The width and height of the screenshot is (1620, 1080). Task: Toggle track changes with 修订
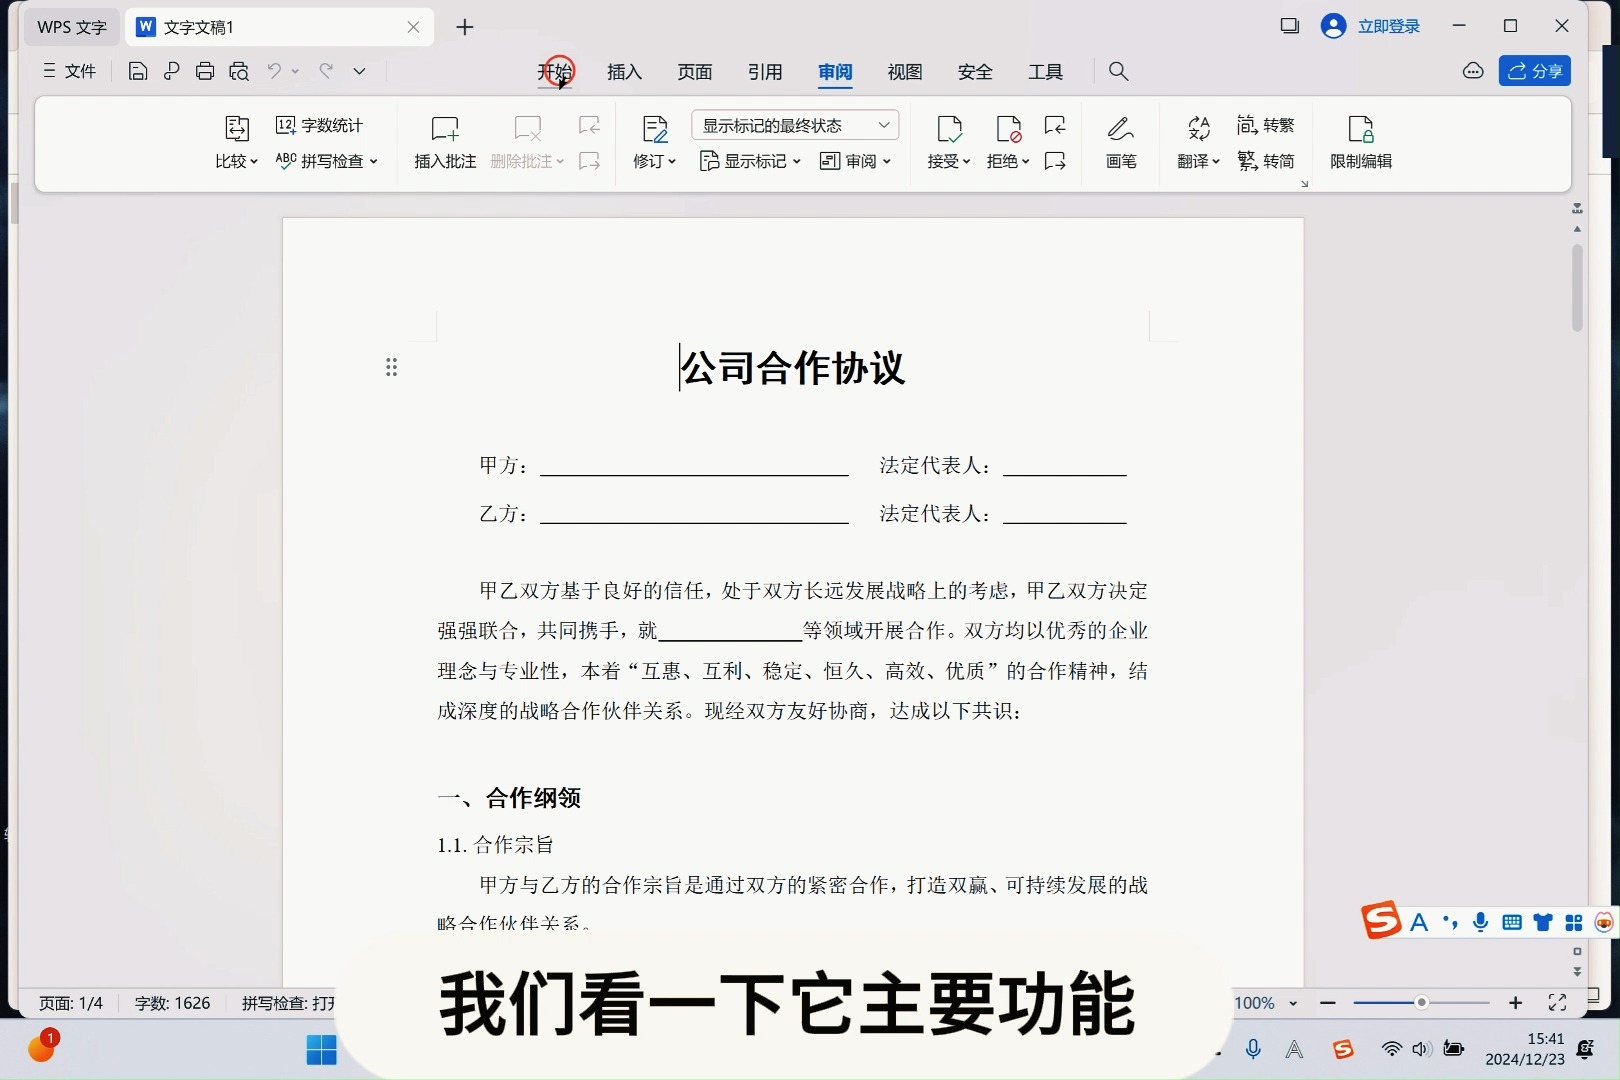coord(650,142)
